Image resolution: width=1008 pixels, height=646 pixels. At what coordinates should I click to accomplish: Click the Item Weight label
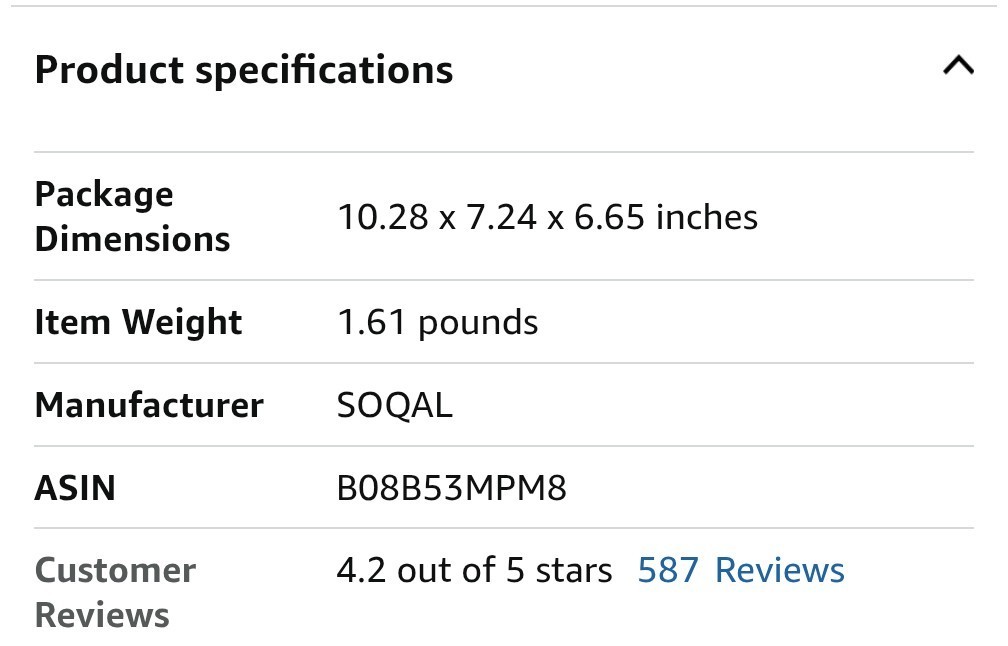point(138,321)
